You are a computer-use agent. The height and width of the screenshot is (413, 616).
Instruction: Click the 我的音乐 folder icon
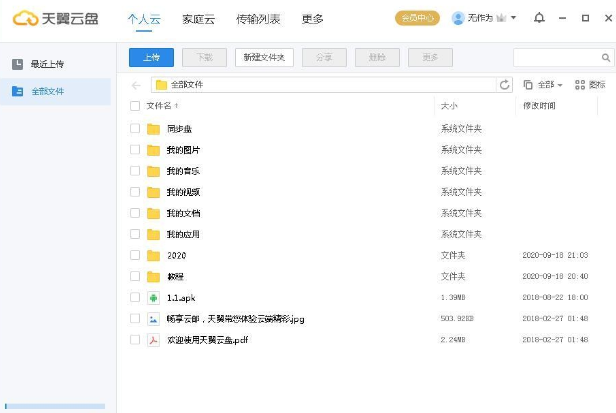153,171
